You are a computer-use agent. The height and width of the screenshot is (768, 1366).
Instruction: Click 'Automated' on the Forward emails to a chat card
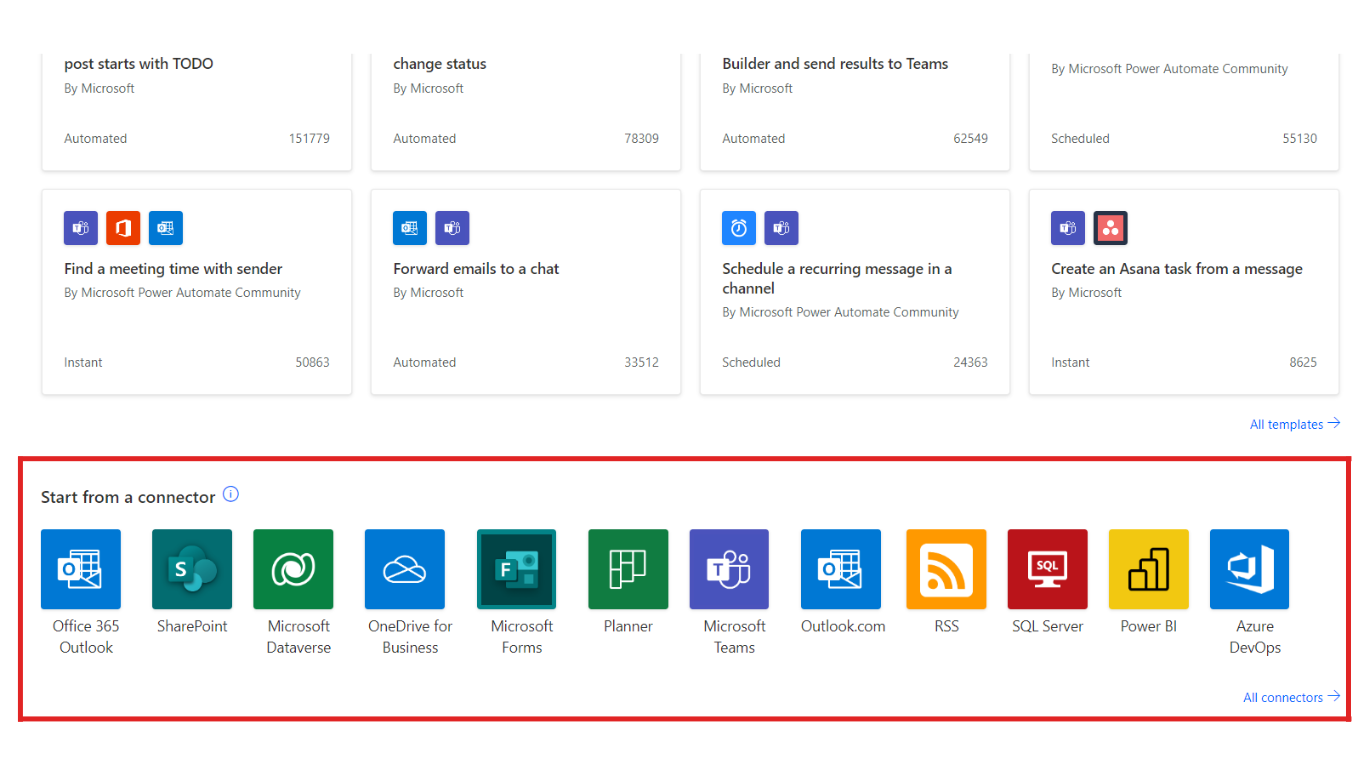point(424,362)
